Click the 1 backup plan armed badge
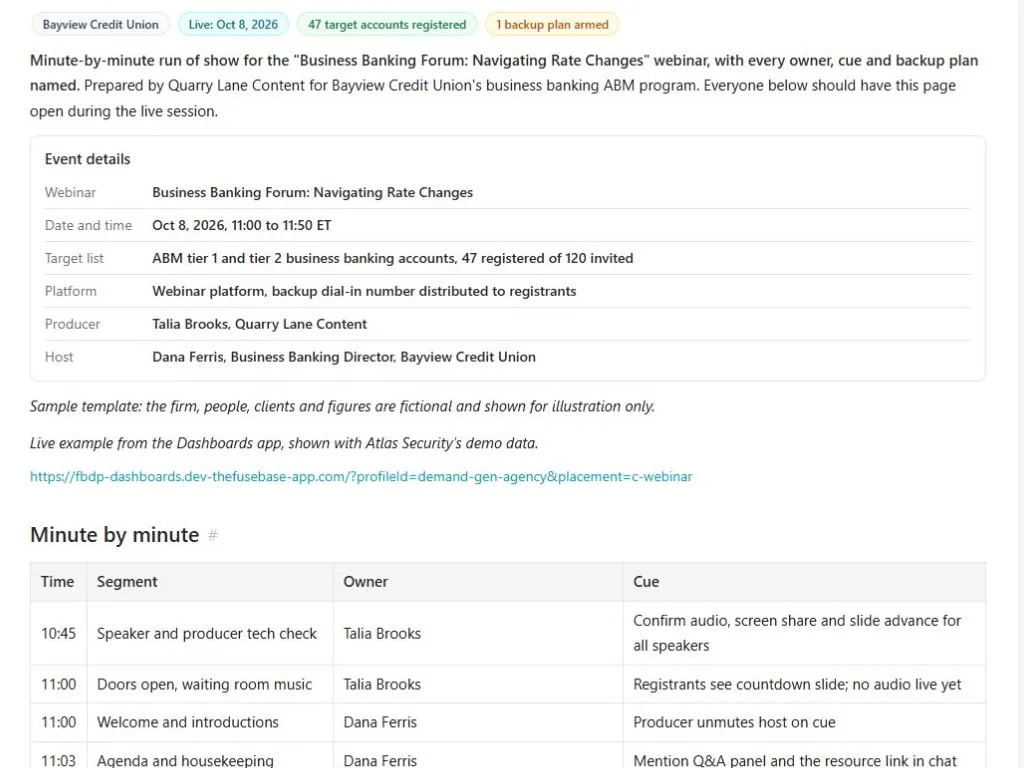 [552, 25]
